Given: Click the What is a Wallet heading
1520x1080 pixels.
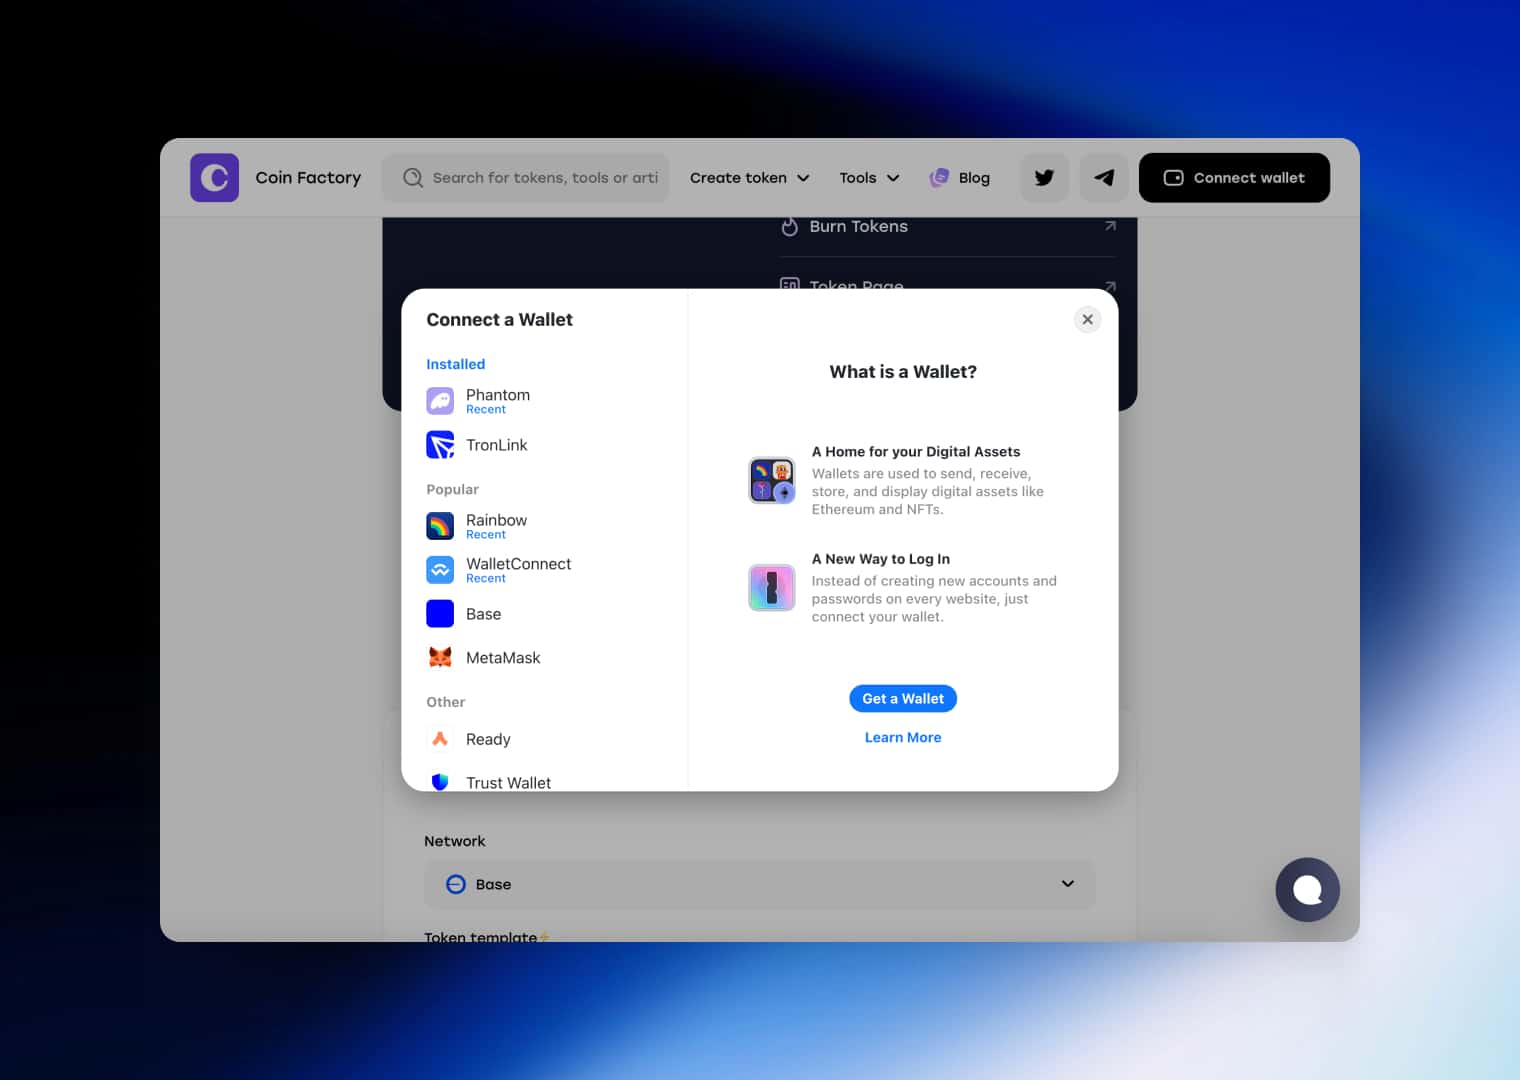Looking at the screenshot, I should point(903,372).
